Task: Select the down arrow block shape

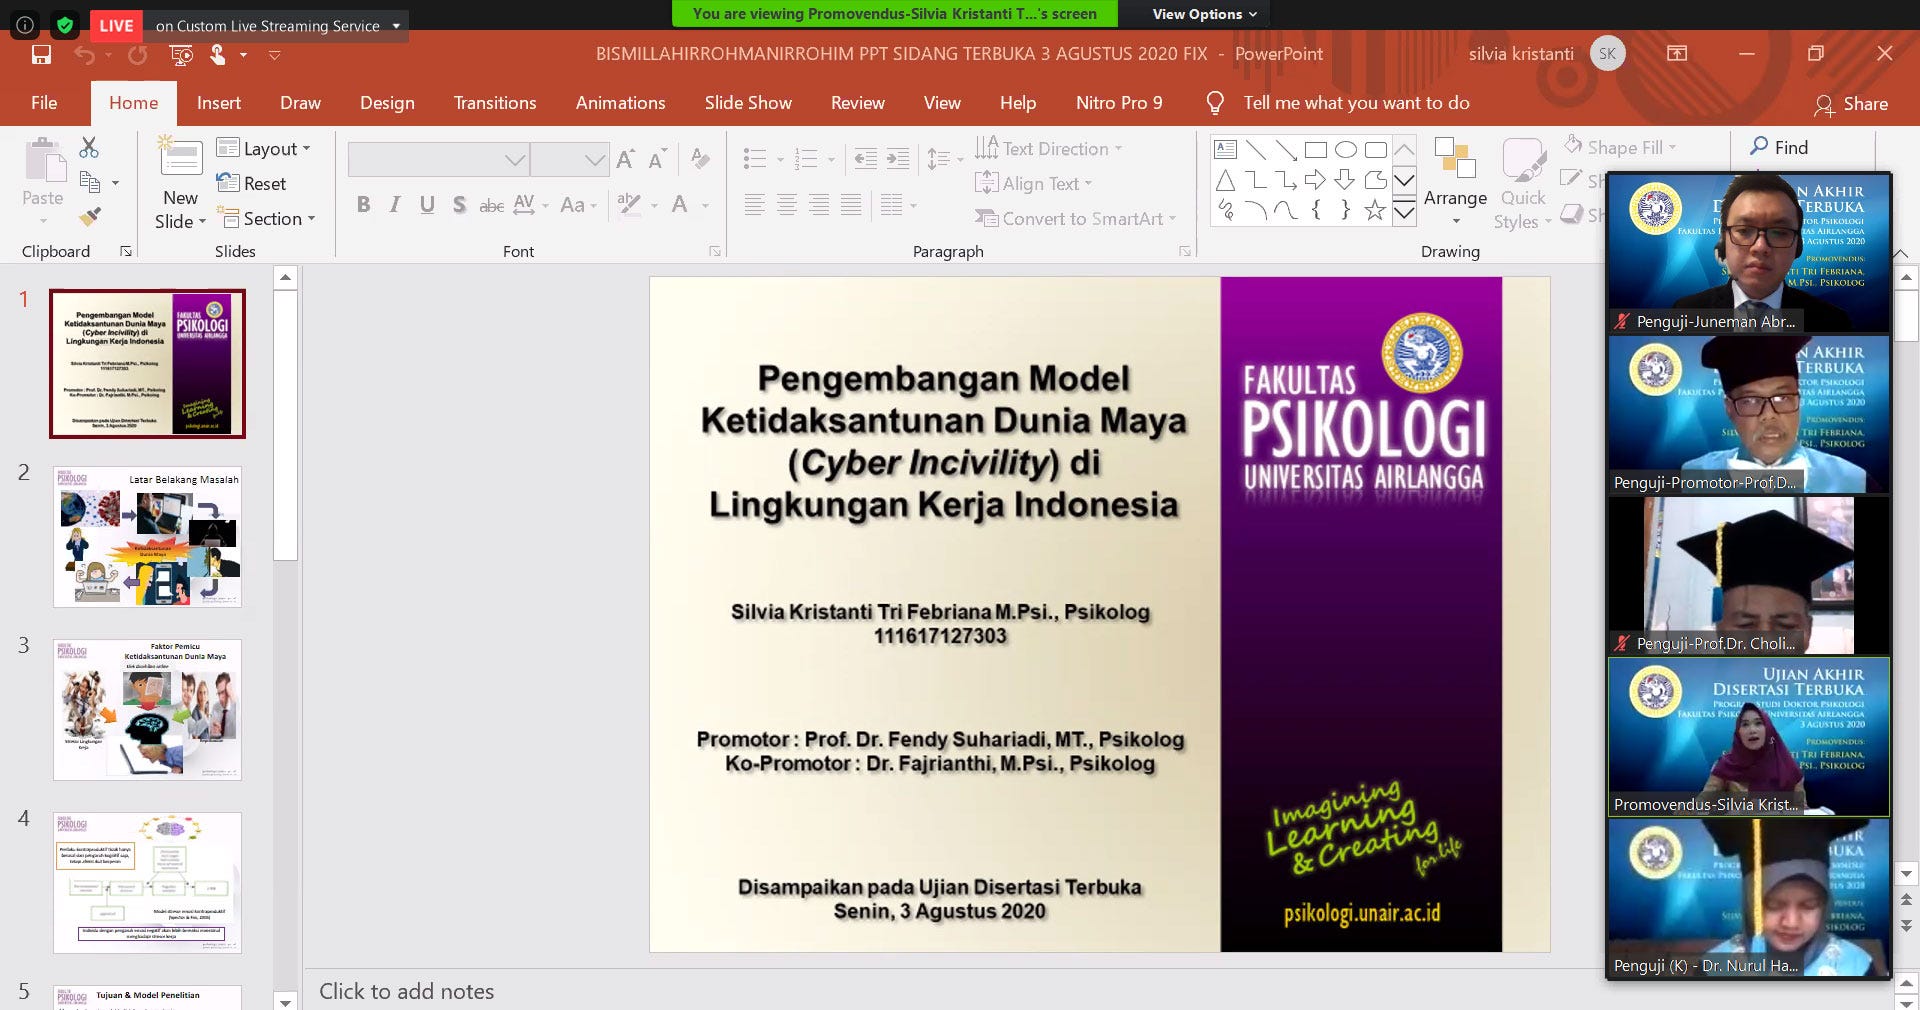Action: [1346, 180]
